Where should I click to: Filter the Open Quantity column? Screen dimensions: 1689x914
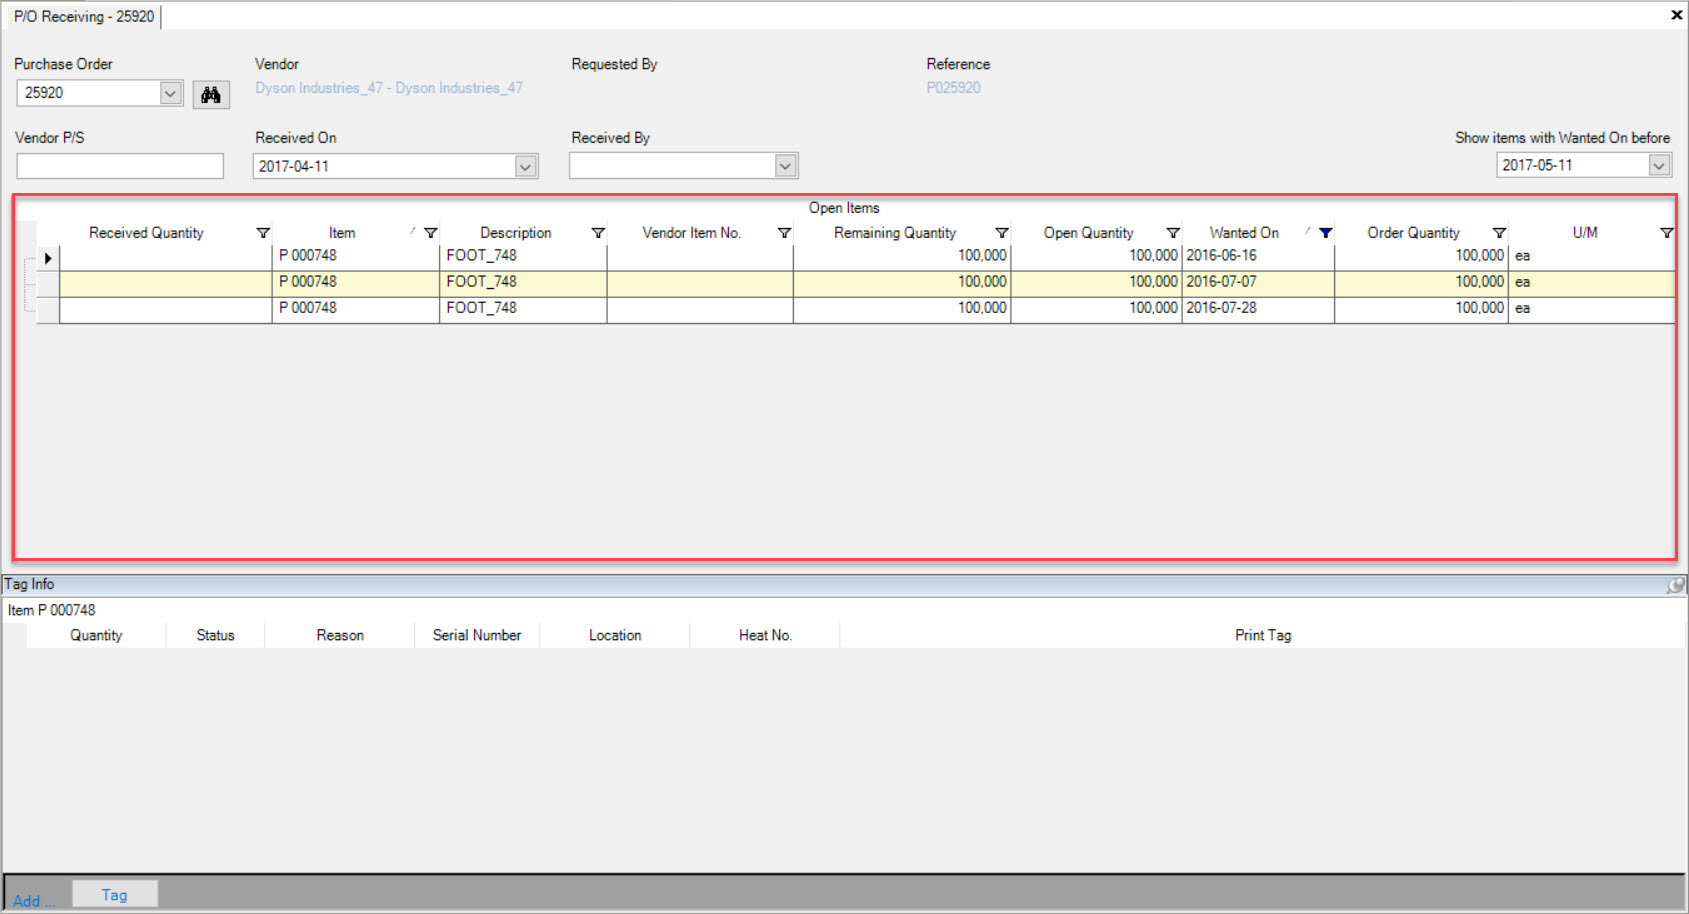pos(1173,233)
